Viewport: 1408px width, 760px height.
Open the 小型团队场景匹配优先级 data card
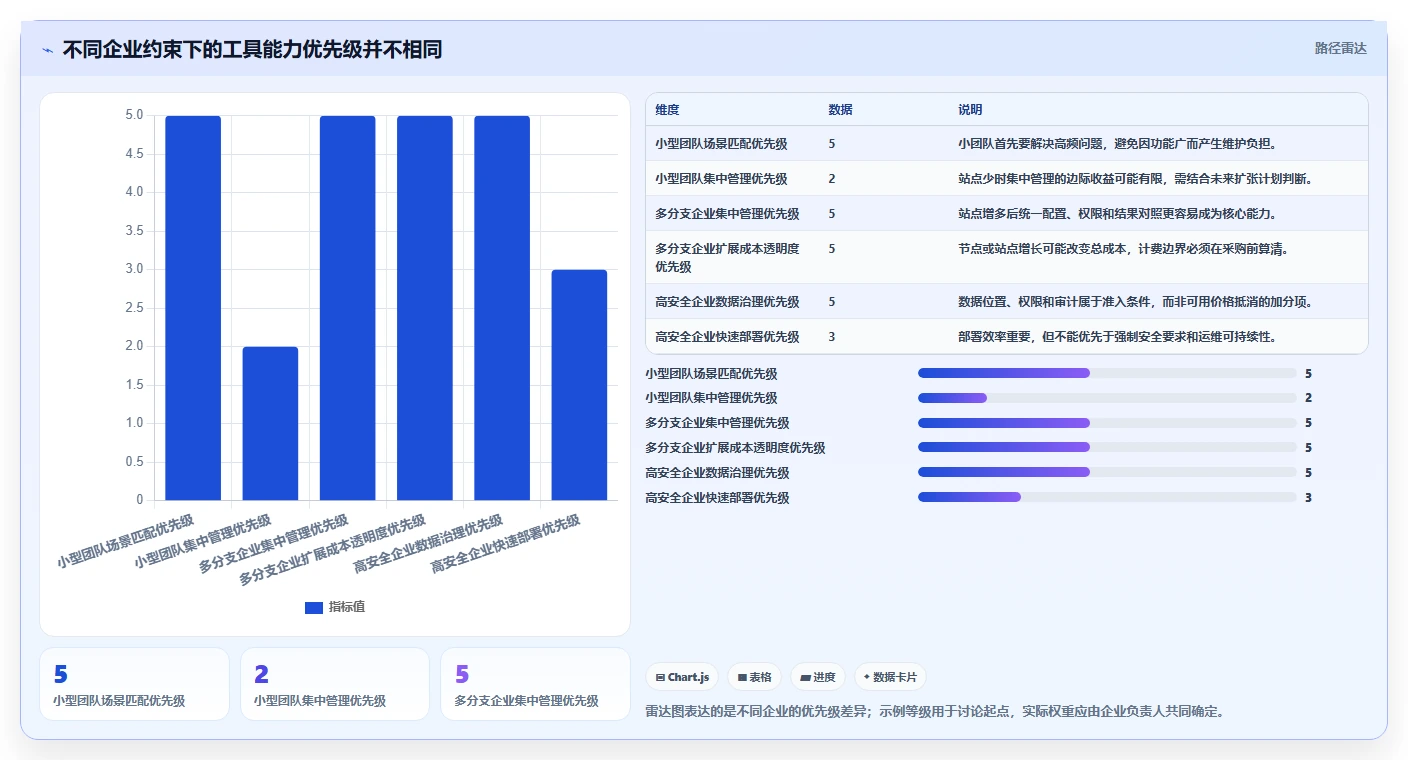click(134, 684)
